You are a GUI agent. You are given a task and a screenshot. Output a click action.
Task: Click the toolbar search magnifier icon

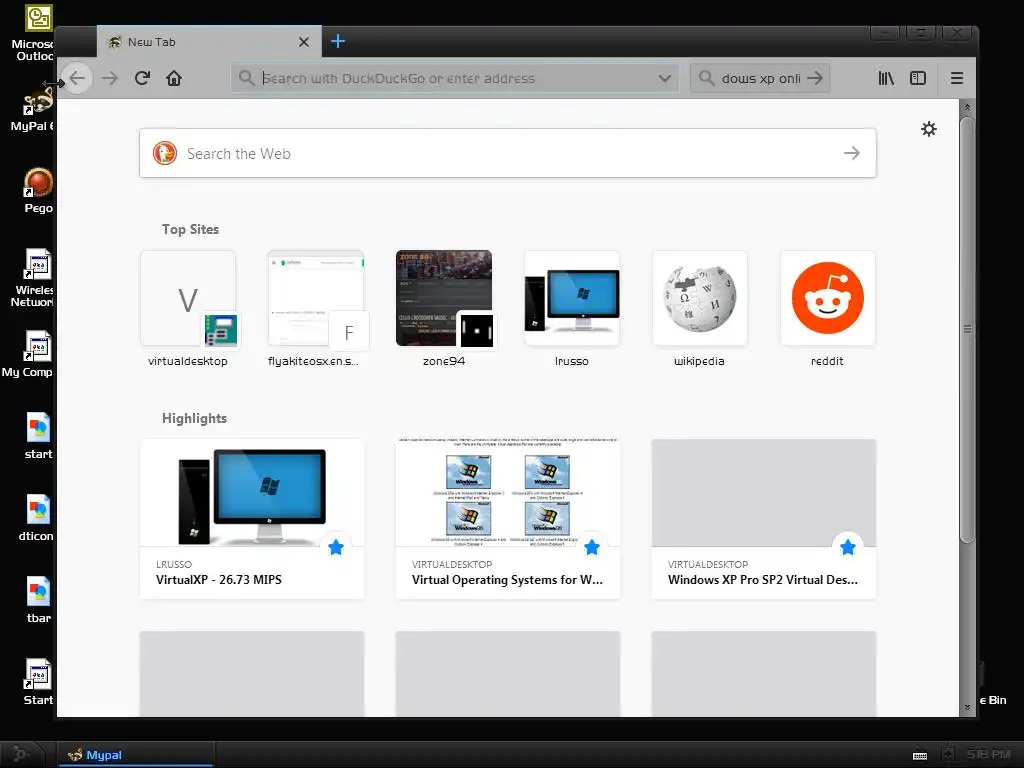(x=706, y=78)
